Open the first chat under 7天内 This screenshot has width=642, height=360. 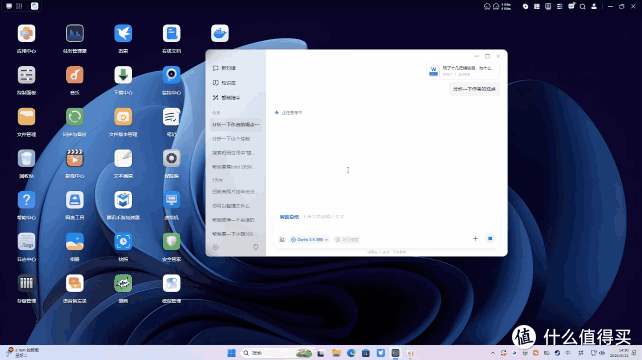(x=235, y=192)
